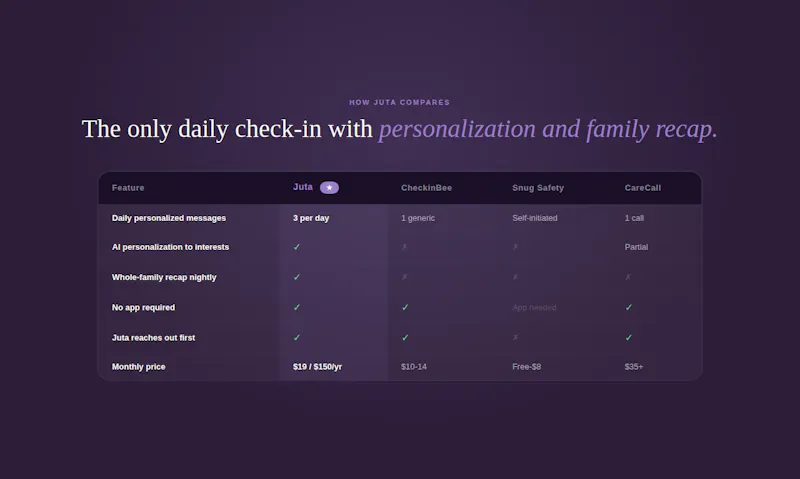Image resolution: width=800 pixels, height=479 pixels.
Task: Click the '$35+' price cell
Action: 634,366
